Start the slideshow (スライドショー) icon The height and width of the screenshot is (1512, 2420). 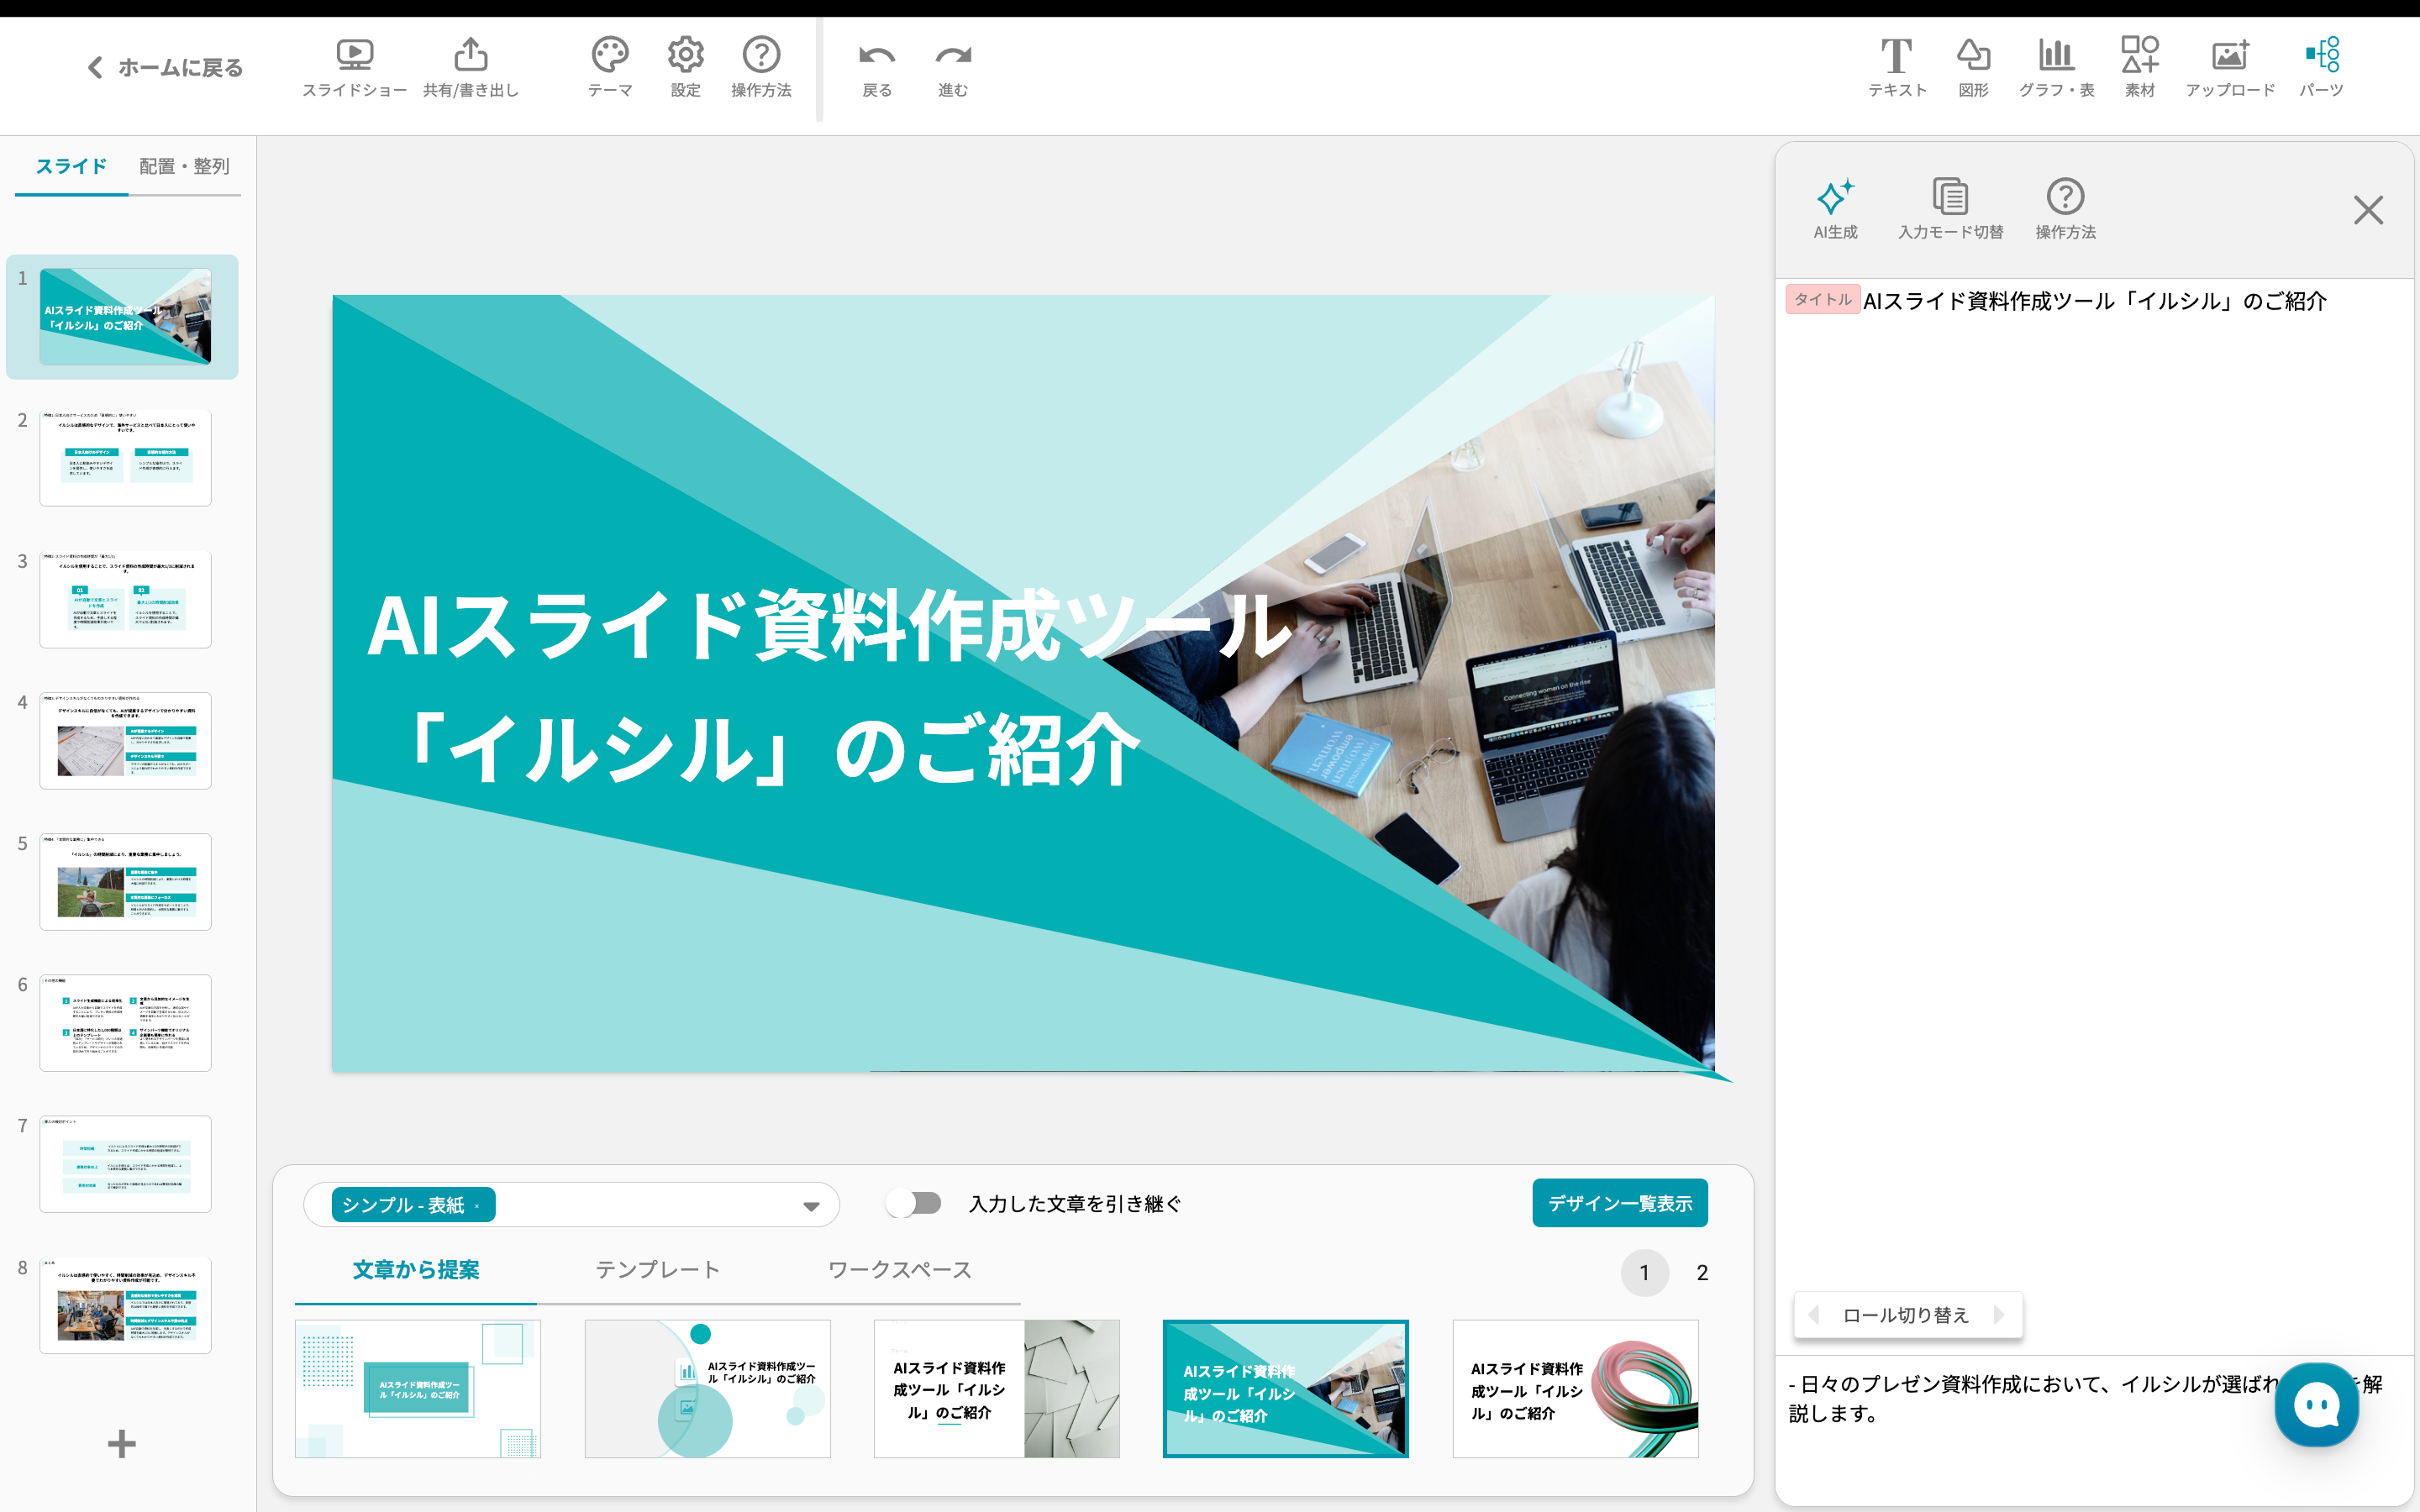click(354, 55)
